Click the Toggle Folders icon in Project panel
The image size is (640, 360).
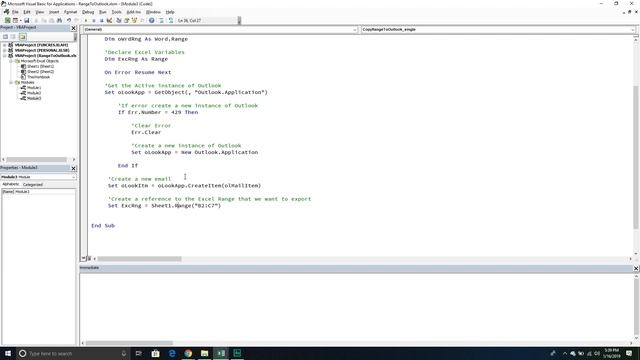(22, 37)
